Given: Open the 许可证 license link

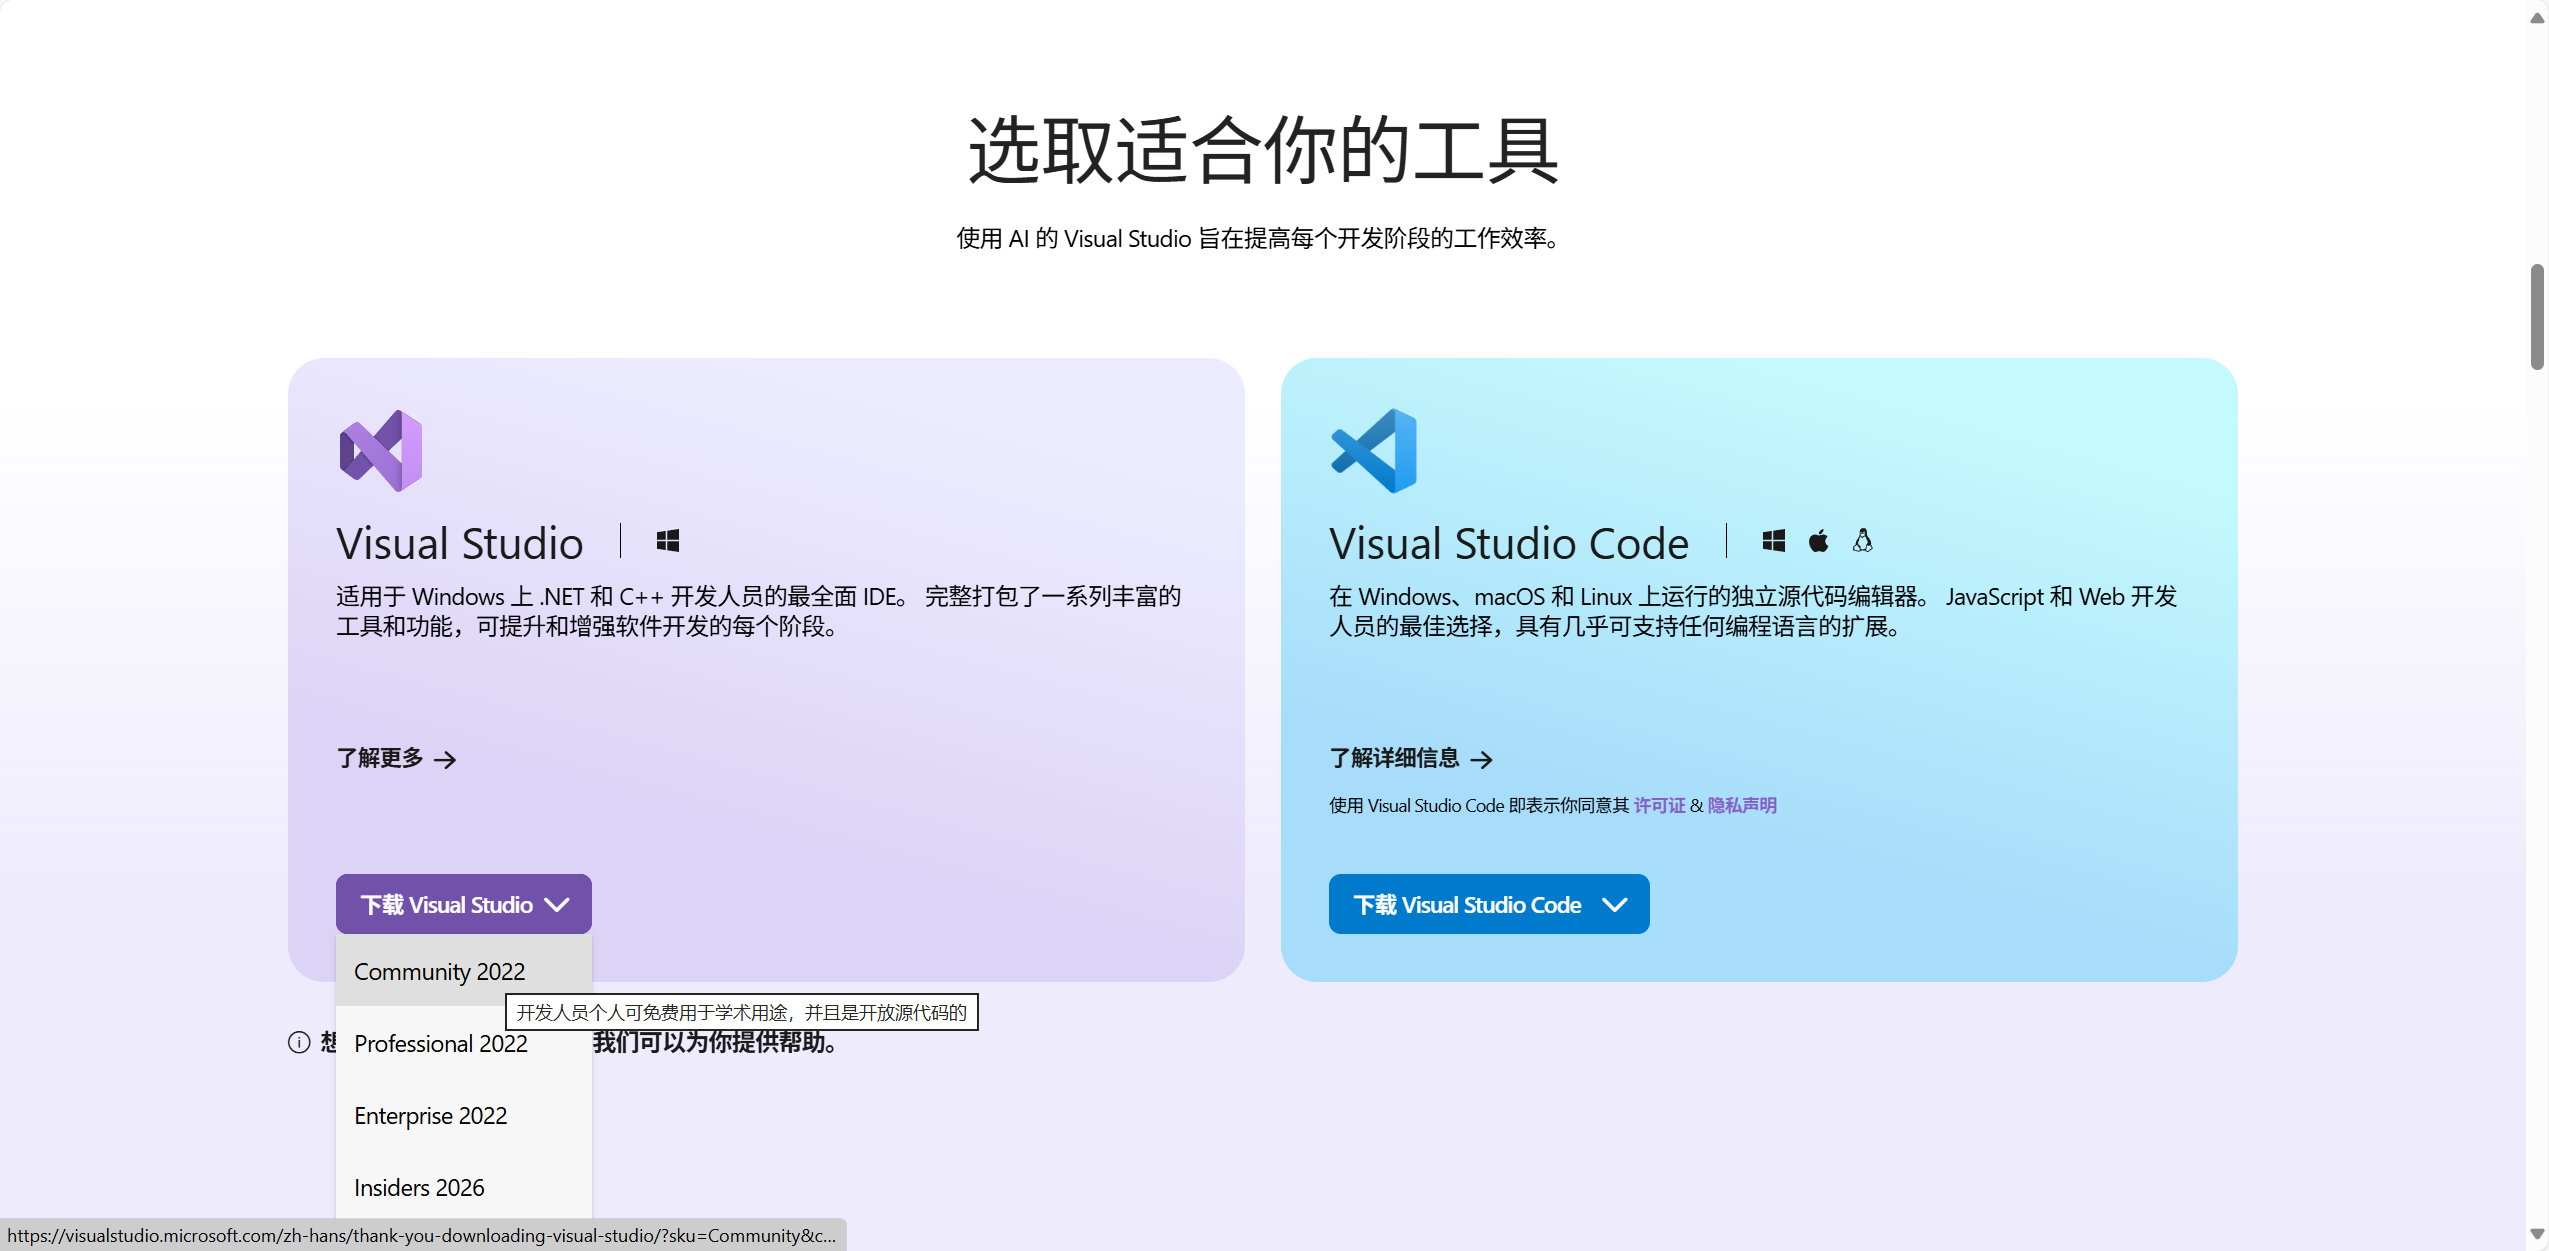Looking at the screenshot, I should click(1659, 806).
